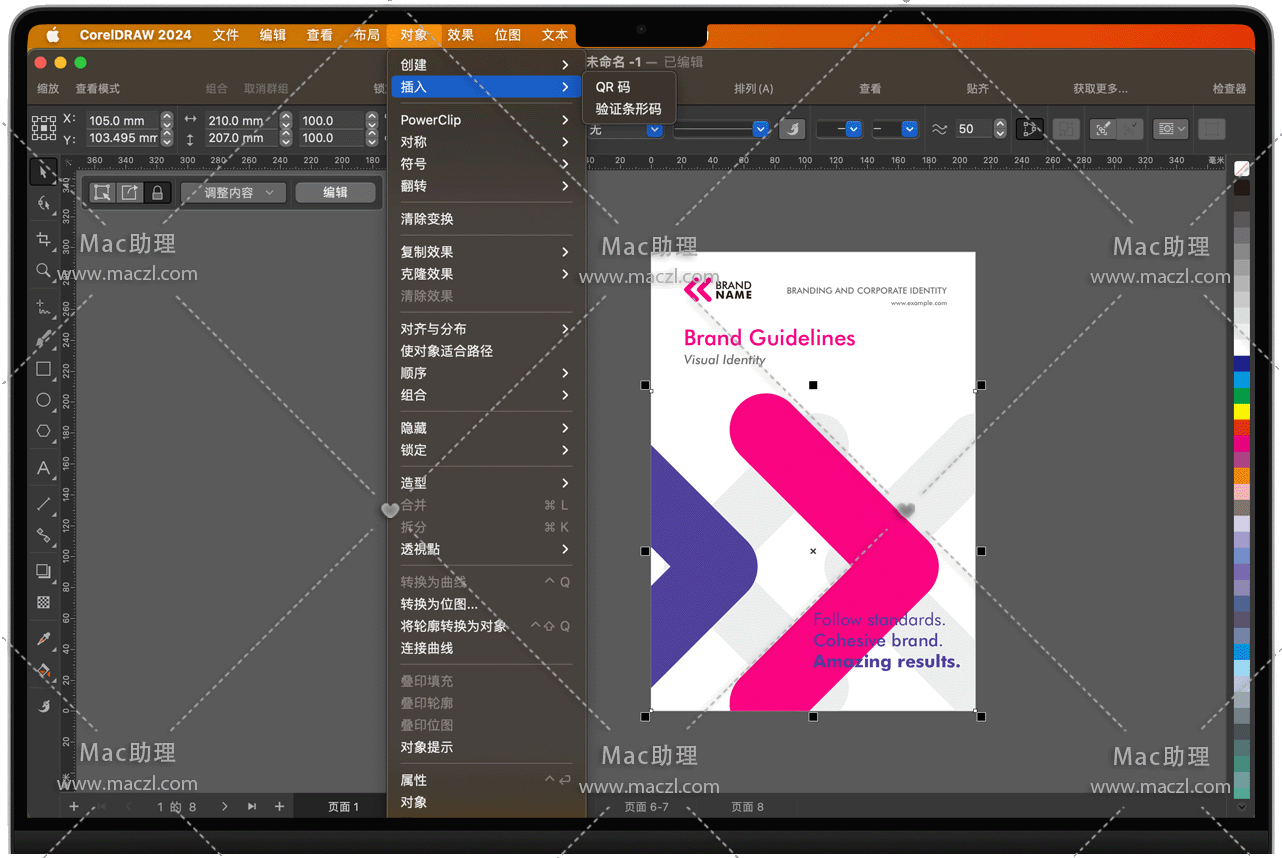This screenshot has width=1282, height=858.
Task: Toggle the wrap text button in property bar
Action: 1168,129
